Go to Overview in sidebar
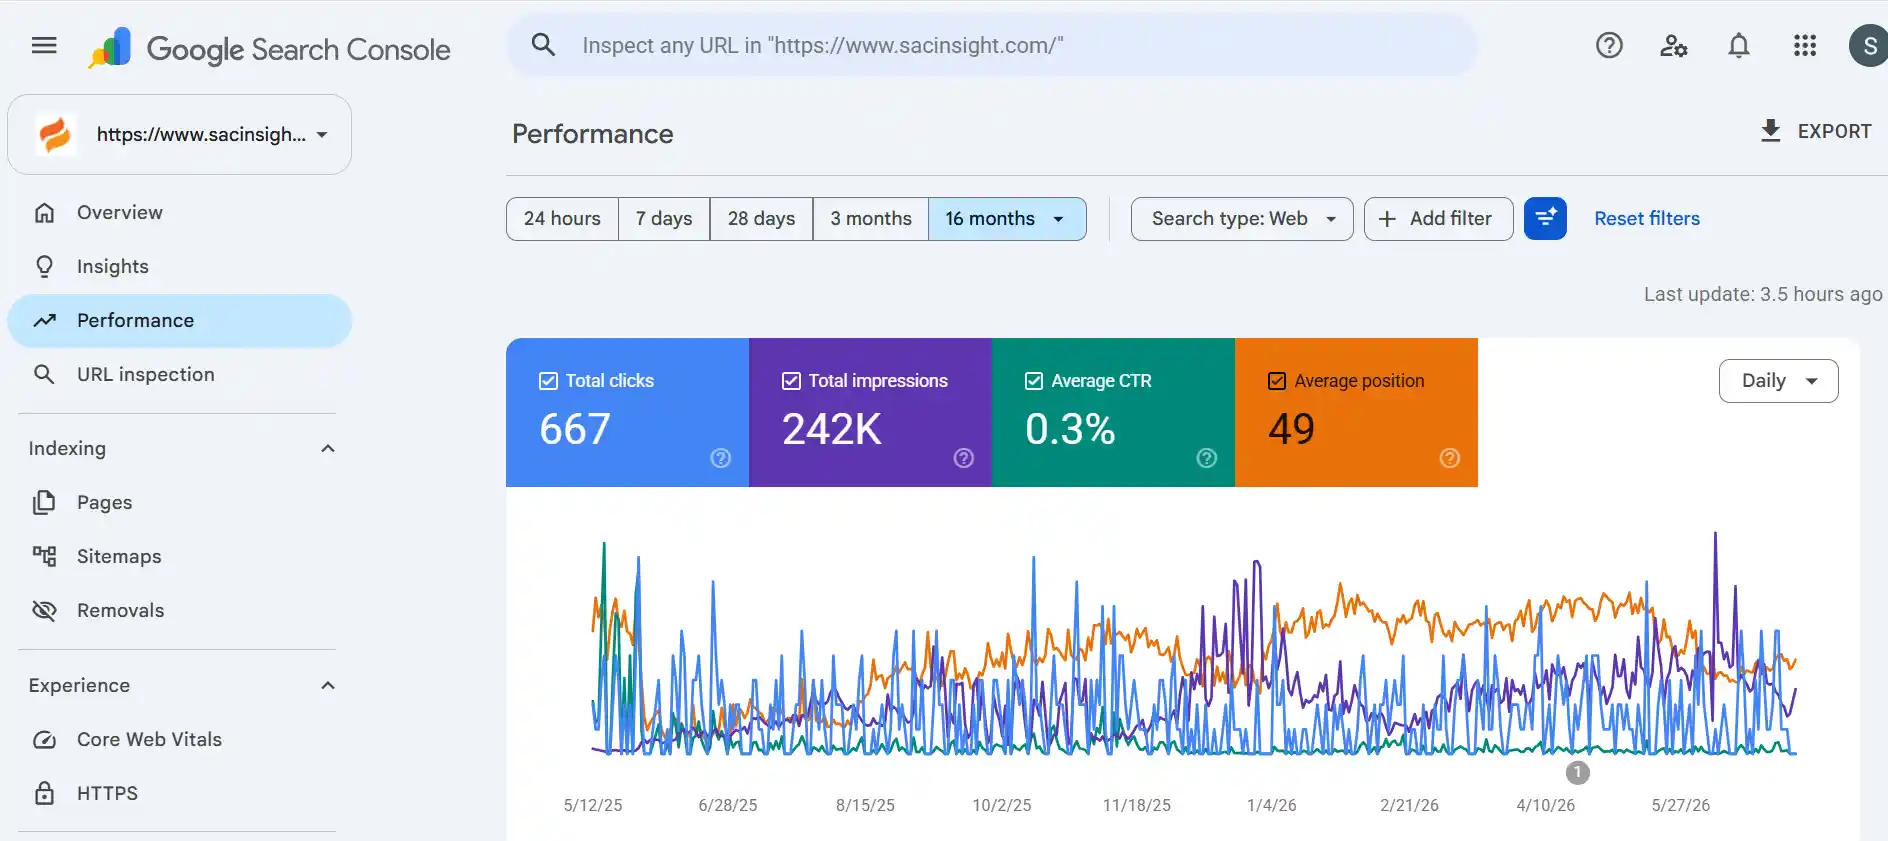The image size is (1888, 841). 180,213
